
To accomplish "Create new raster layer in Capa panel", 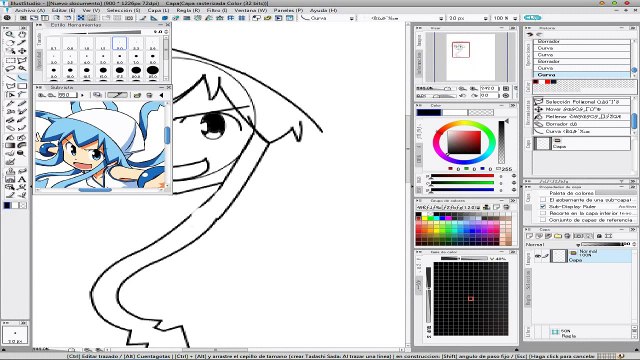I will click(x=530, y=236).
